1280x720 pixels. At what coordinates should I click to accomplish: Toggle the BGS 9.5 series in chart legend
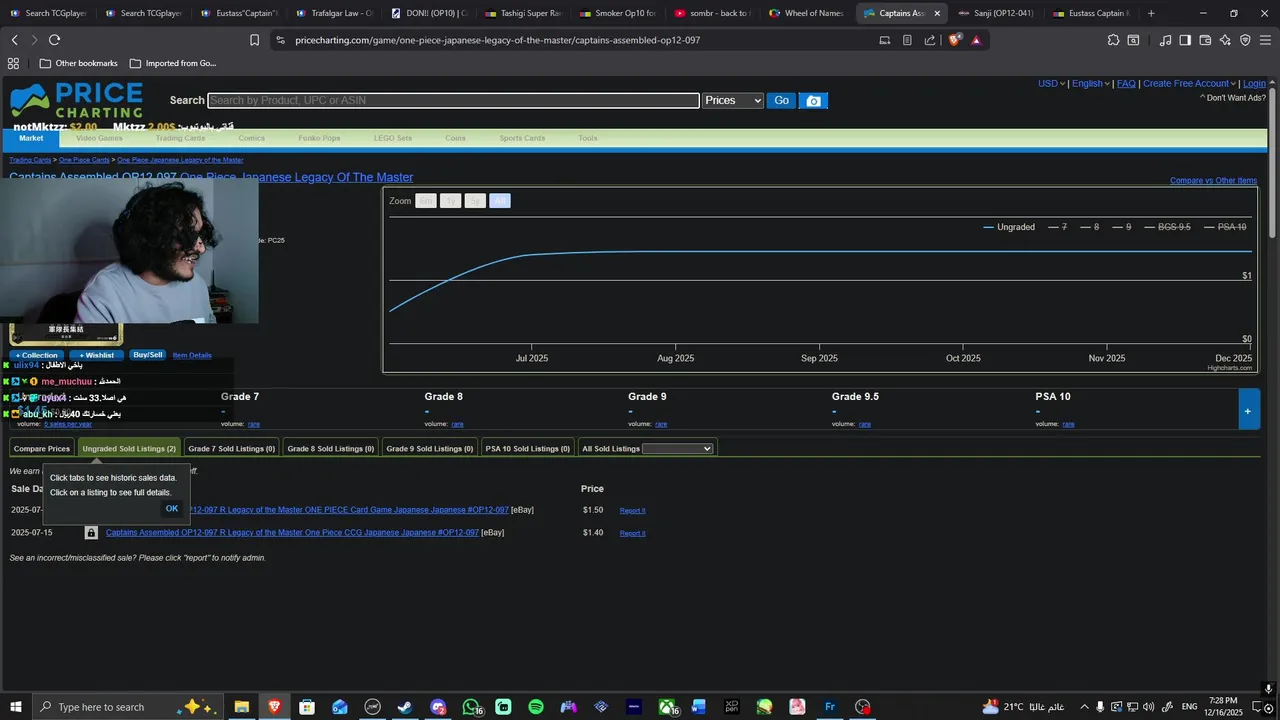coord(1167,227)
